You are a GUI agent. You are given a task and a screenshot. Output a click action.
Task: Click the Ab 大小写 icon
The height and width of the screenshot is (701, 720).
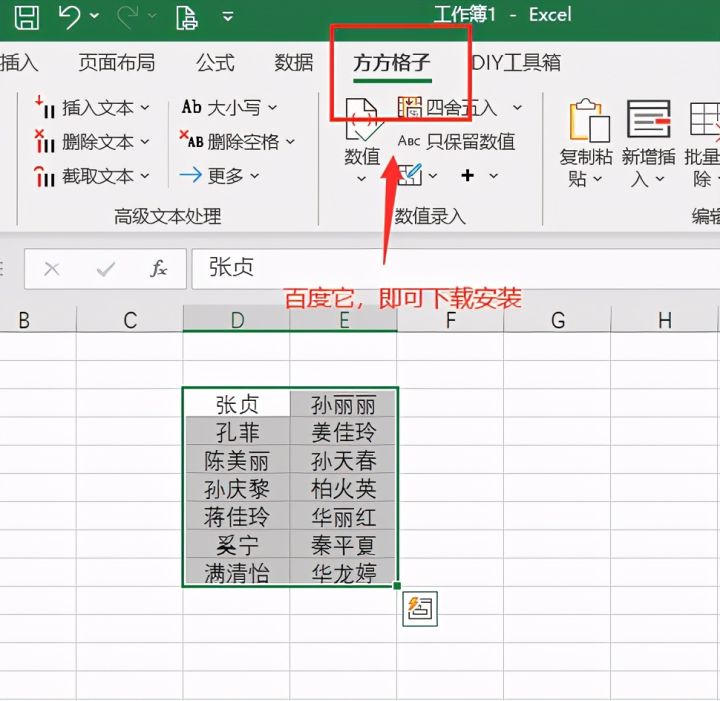pos(191,107)
